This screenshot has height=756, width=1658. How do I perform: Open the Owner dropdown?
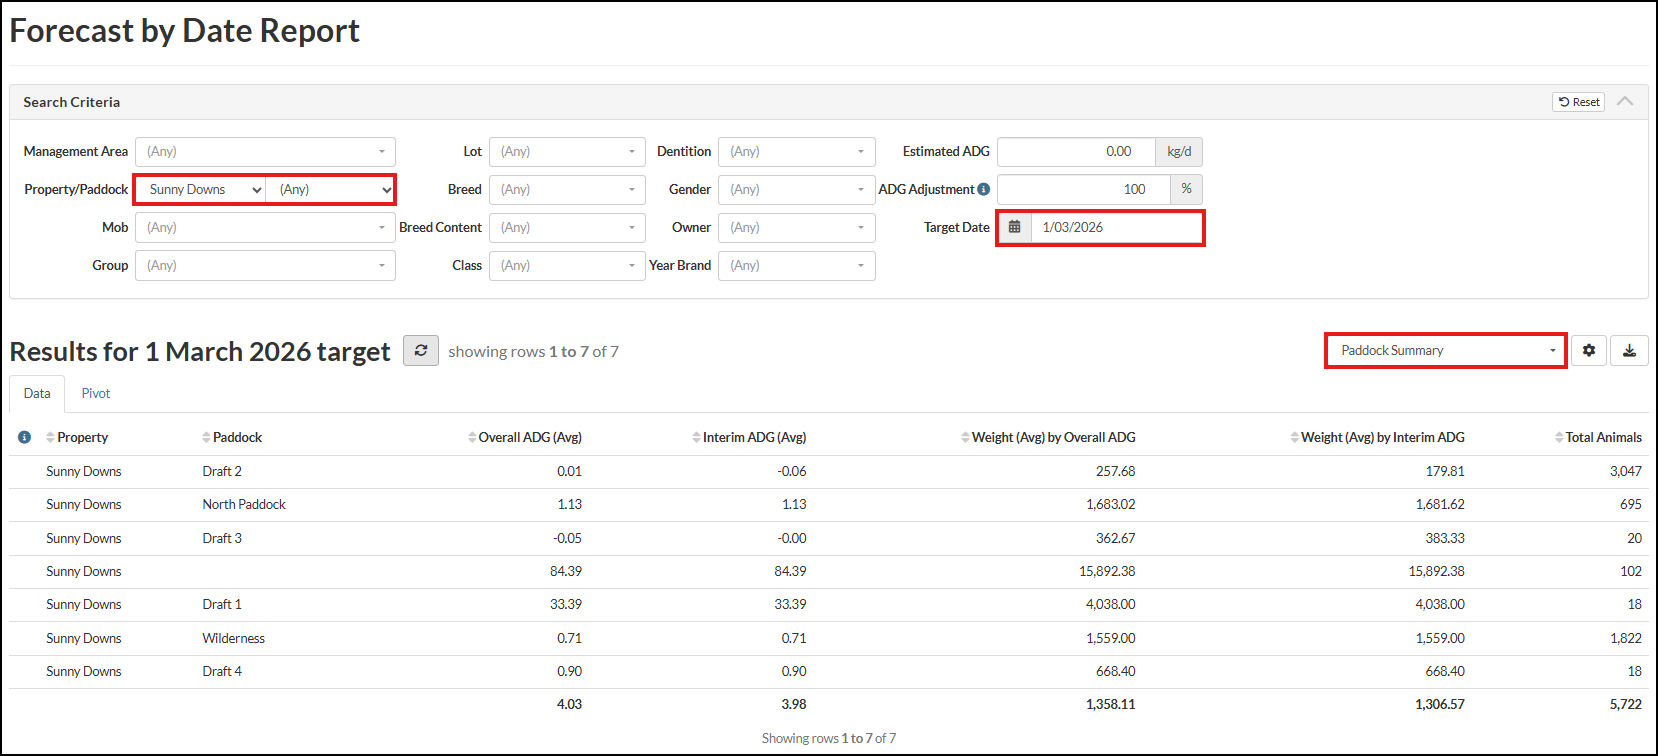click(x=797, y=228)
